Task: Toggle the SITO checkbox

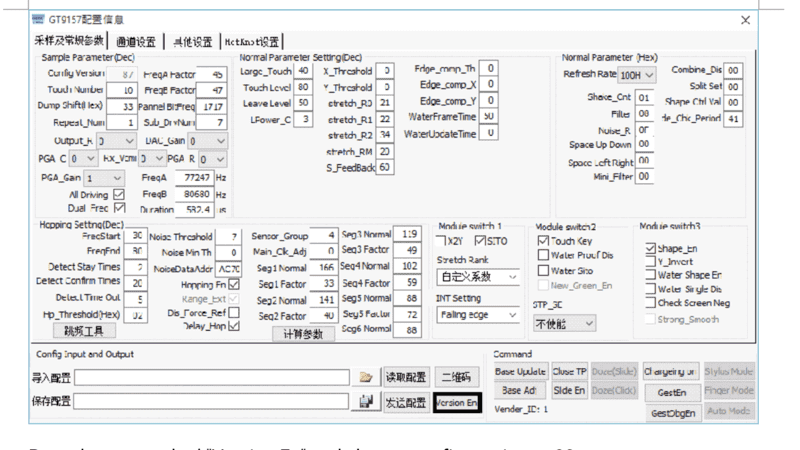Action: pyautogui.click(x=480, y=241)
